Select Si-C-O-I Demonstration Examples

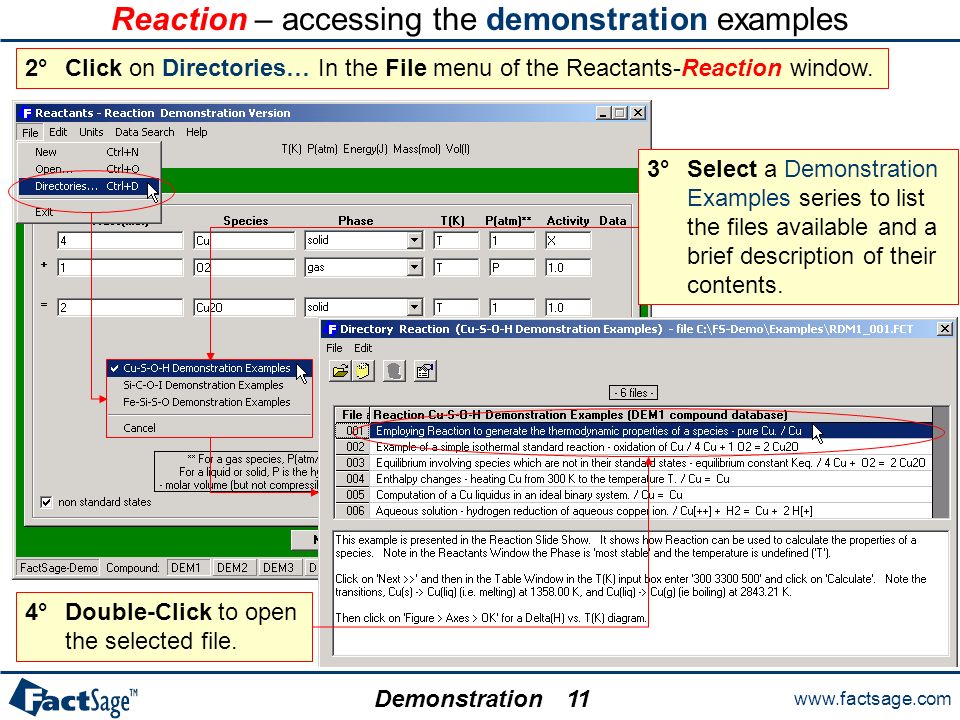pyautogui.click(x=209, y=385)
